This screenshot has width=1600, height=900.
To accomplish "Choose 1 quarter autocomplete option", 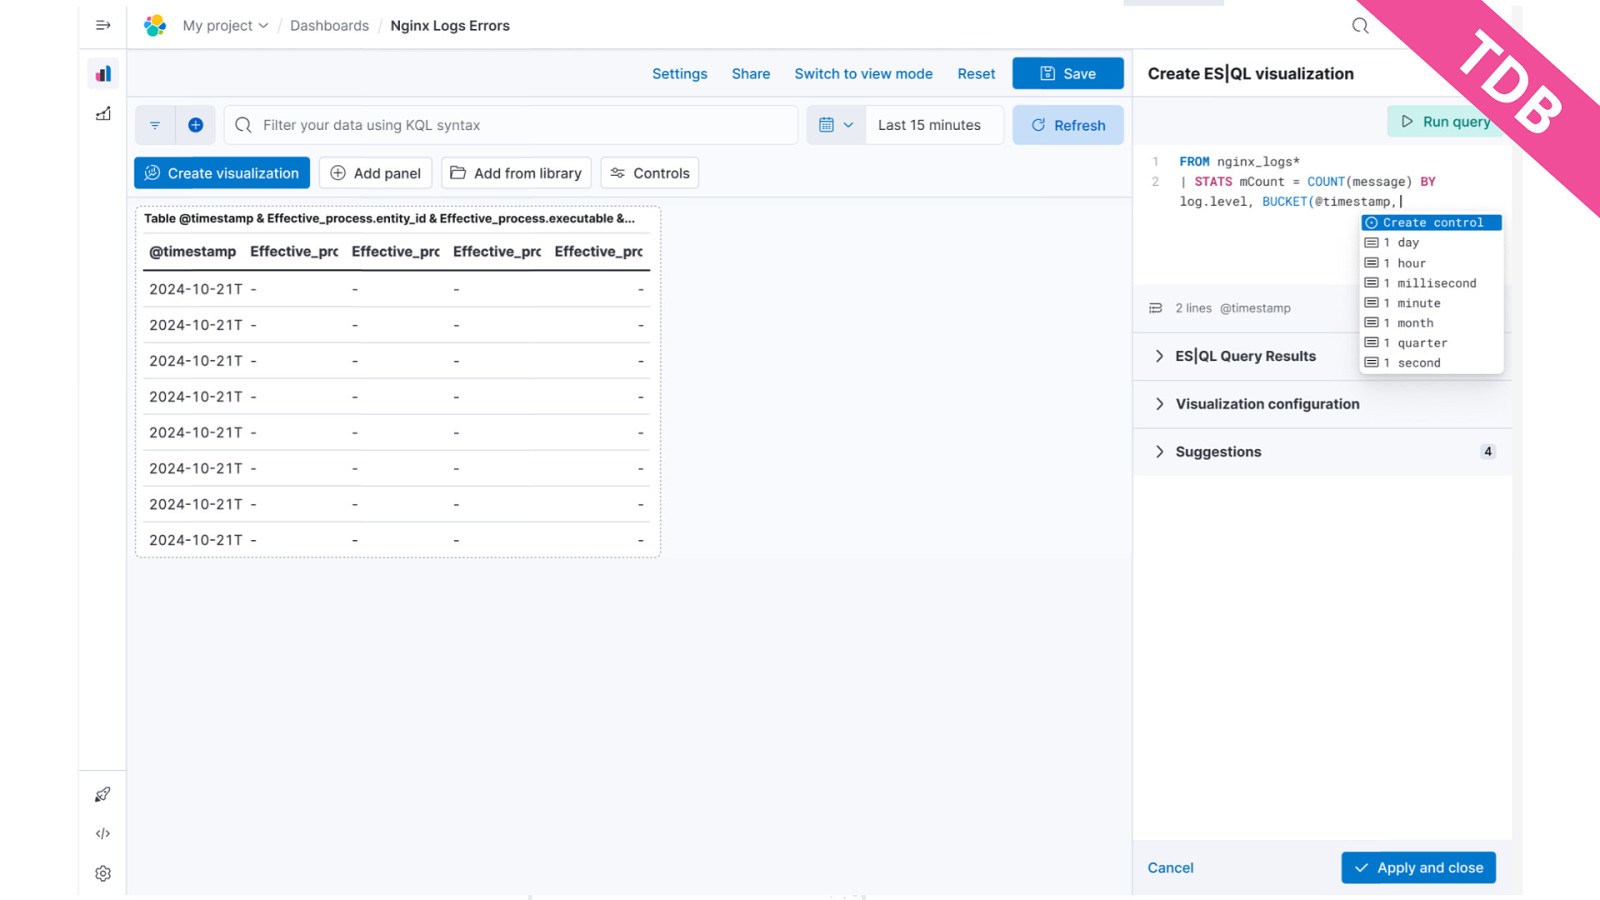I will click(x=1432, y=343).
